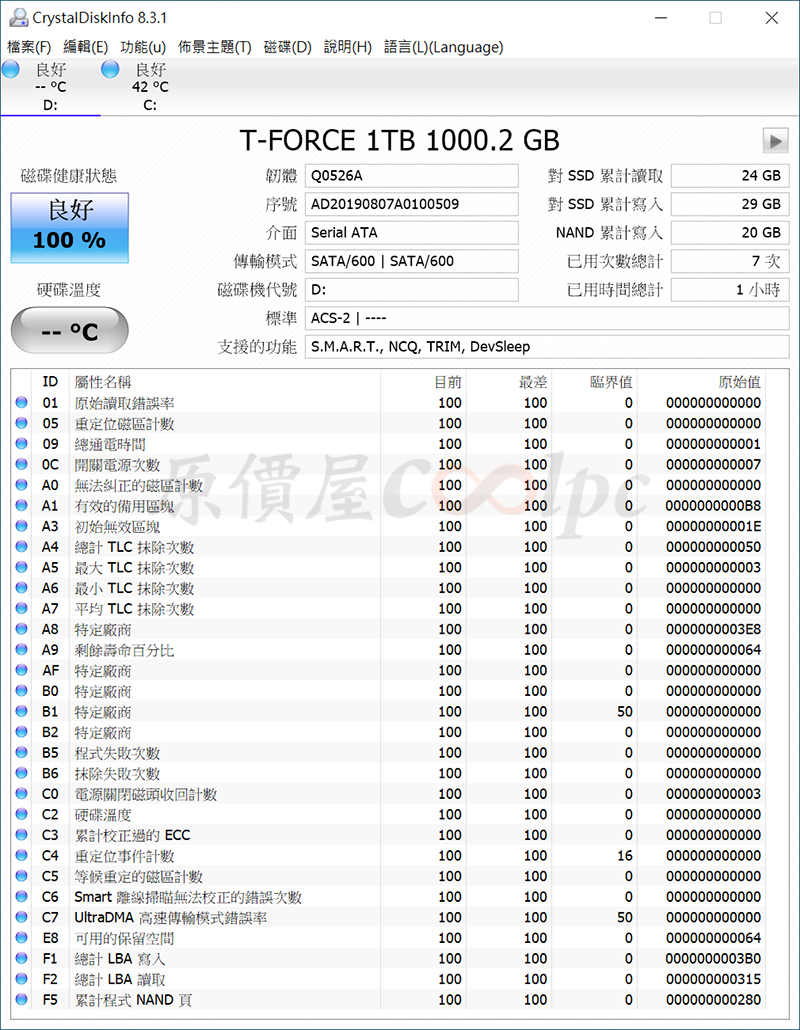Viewport: 800px width, 1030px height.
Task: Select the C: drive tab showing 42 °C
Action: point(150,87)
